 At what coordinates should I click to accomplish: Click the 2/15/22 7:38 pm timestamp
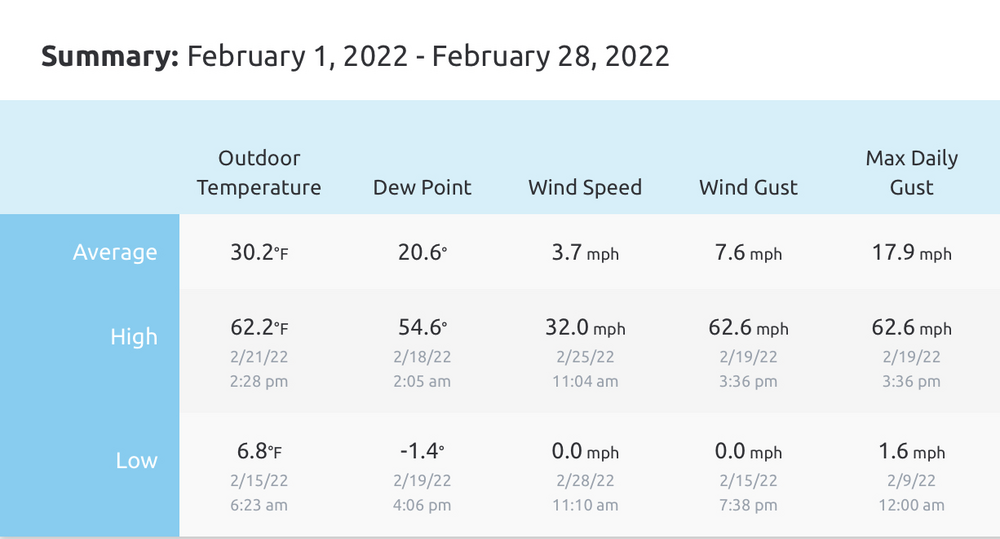(748, 492)
